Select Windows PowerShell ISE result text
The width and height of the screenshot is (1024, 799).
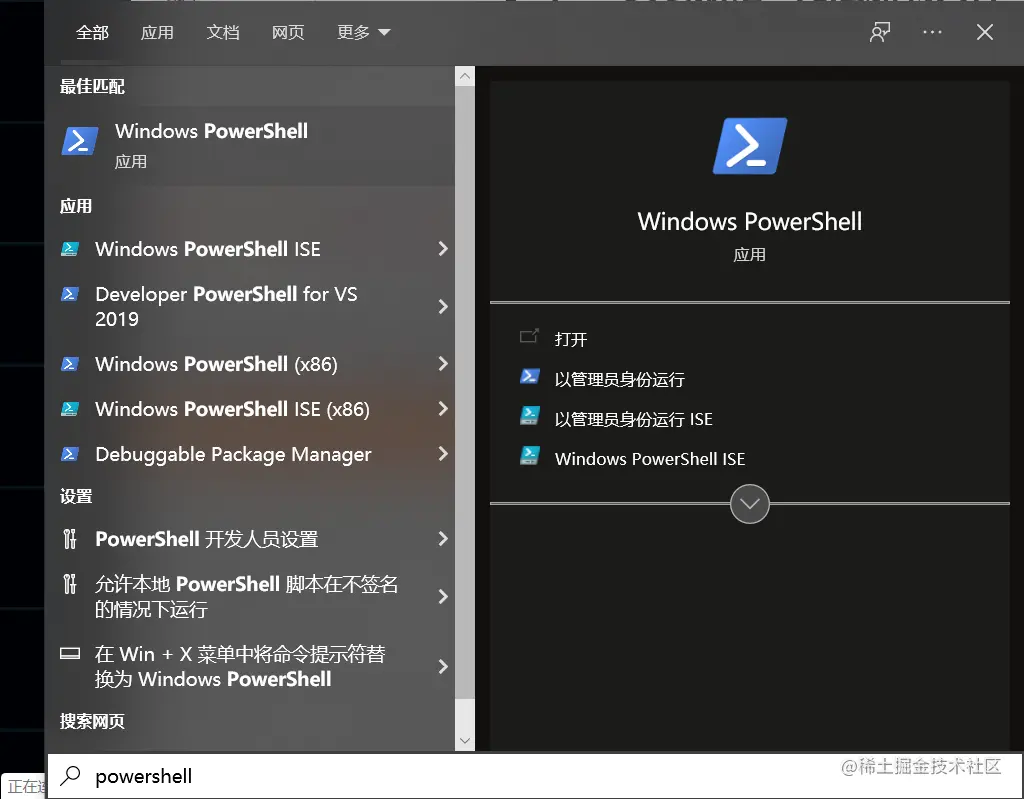click(x=208, y=249)
